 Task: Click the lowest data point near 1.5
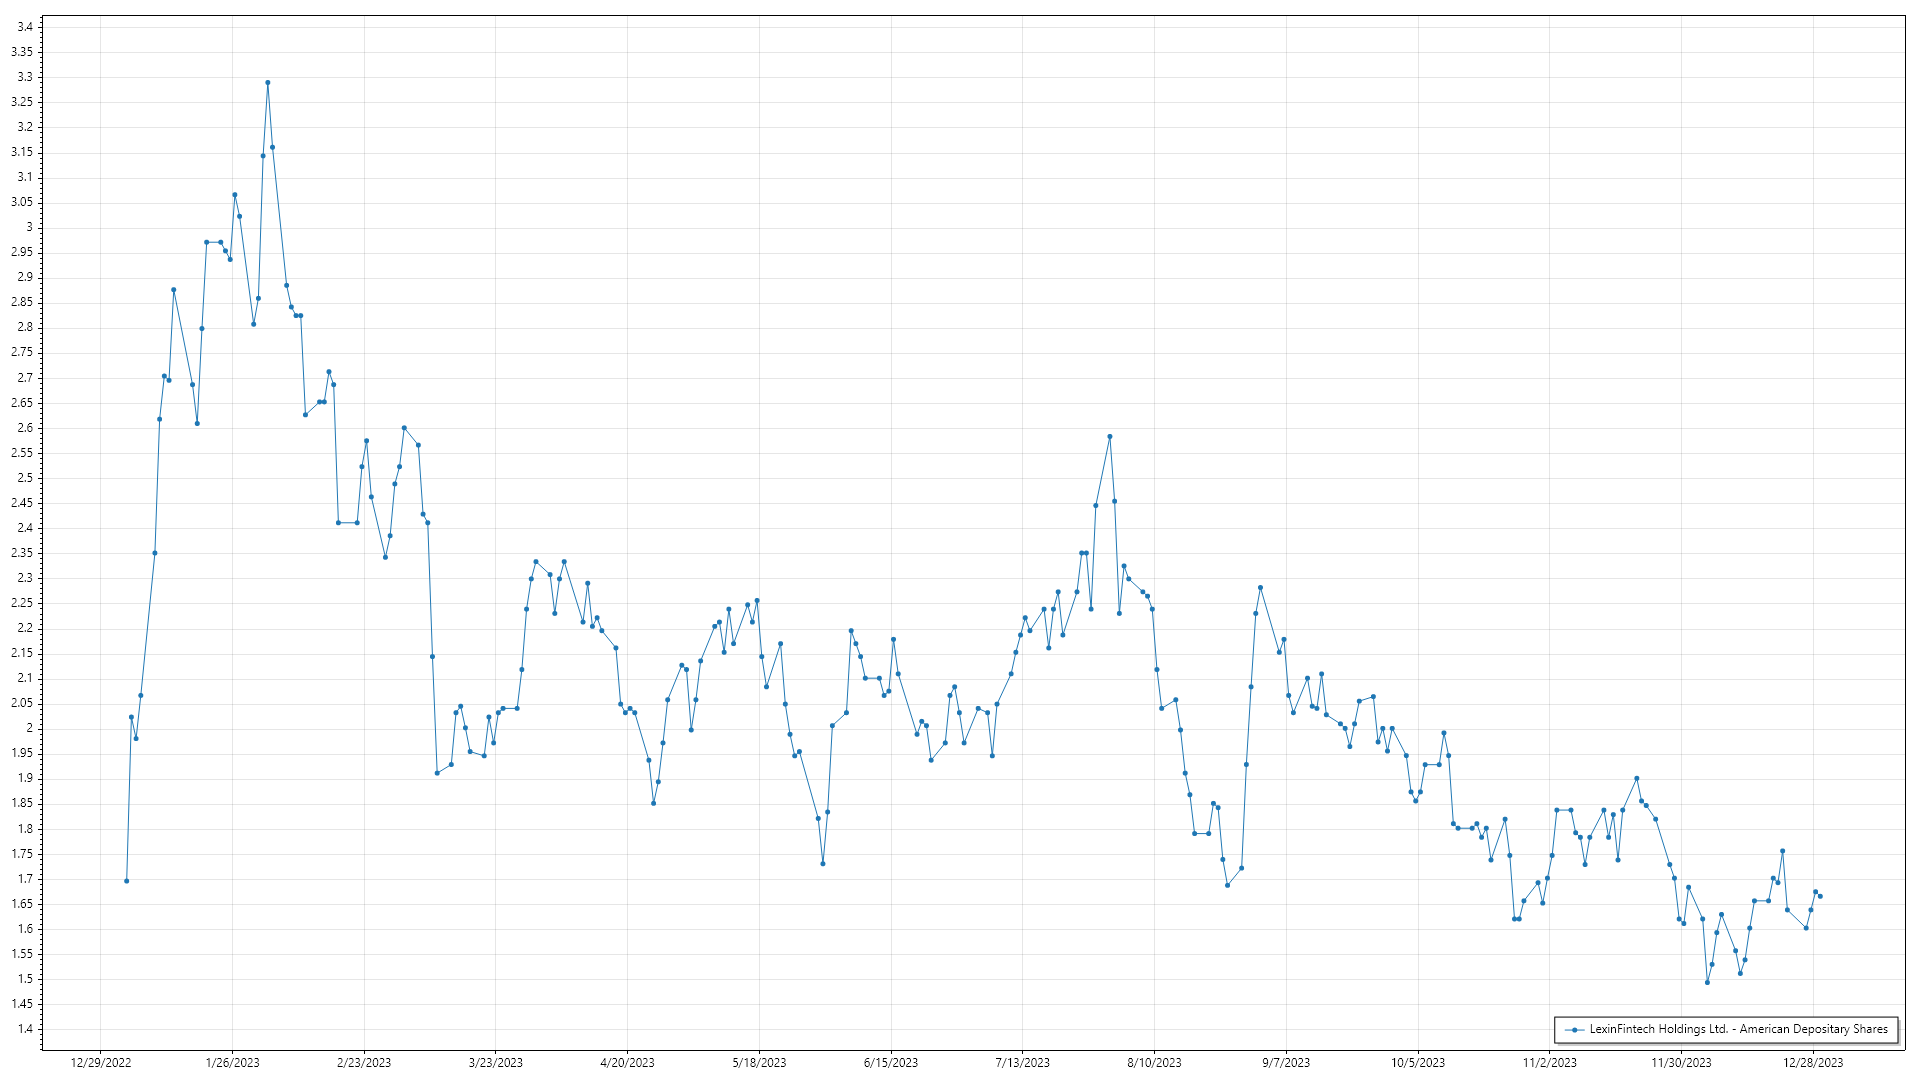click(x=1707, y=982)
